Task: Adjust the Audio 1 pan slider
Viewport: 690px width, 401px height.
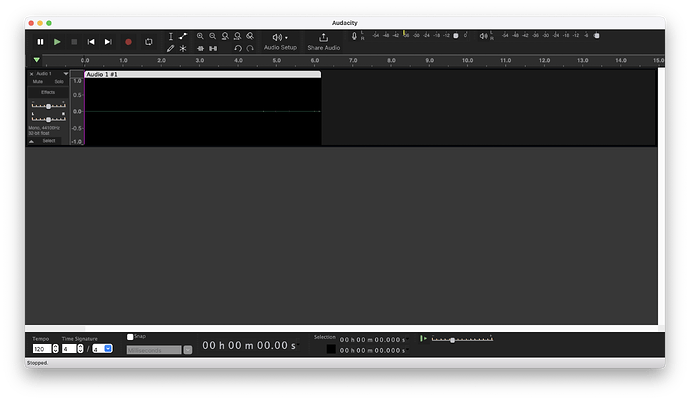Action: (48, 119)
